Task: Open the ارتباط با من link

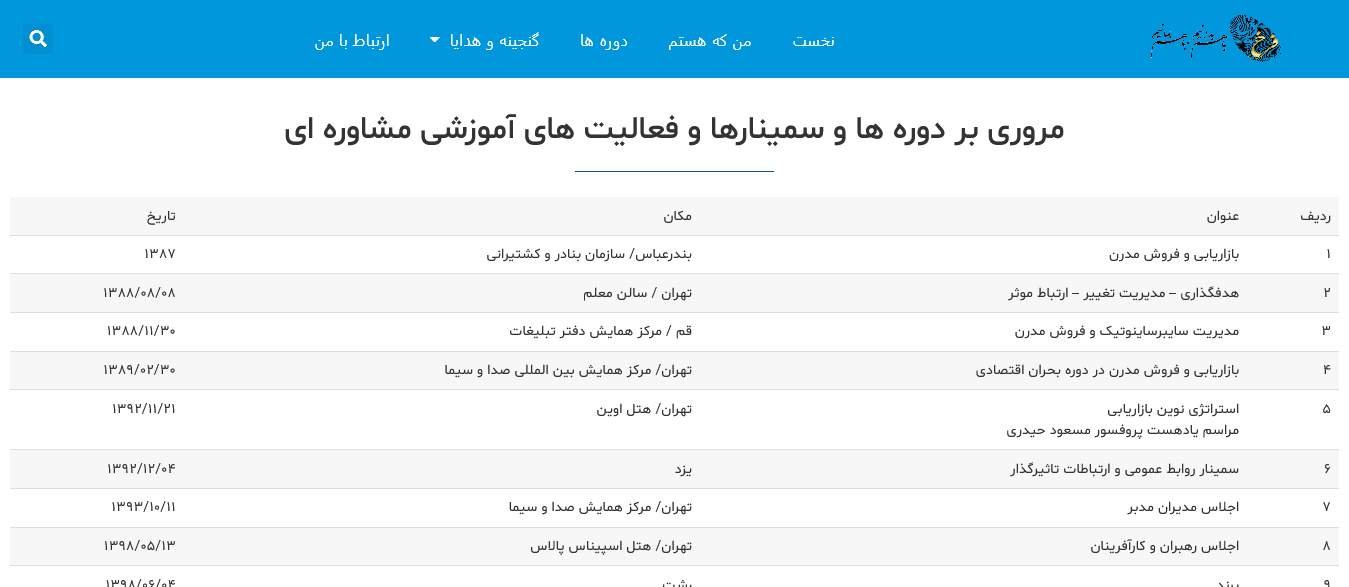Action: [352, 41]
